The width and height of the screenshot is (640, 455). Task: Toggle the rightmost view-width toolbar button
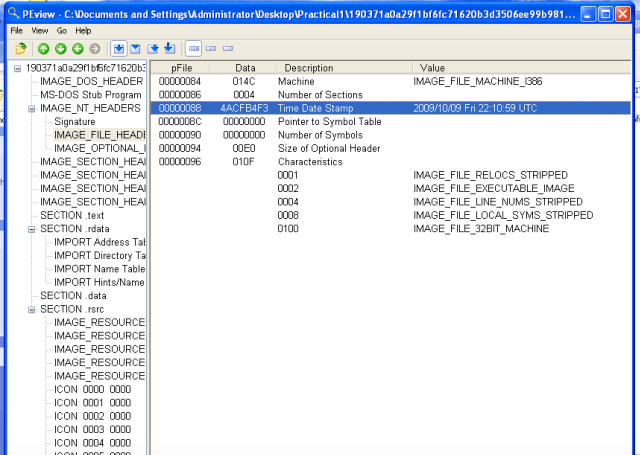pos(228,48)
